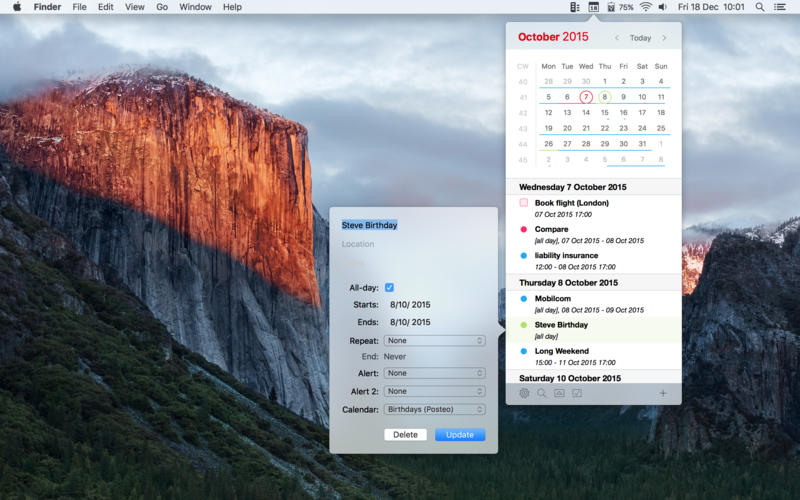Click the pink dot beside the Compare event
This screenshot has width=800, height=500.
click(523, 230)
